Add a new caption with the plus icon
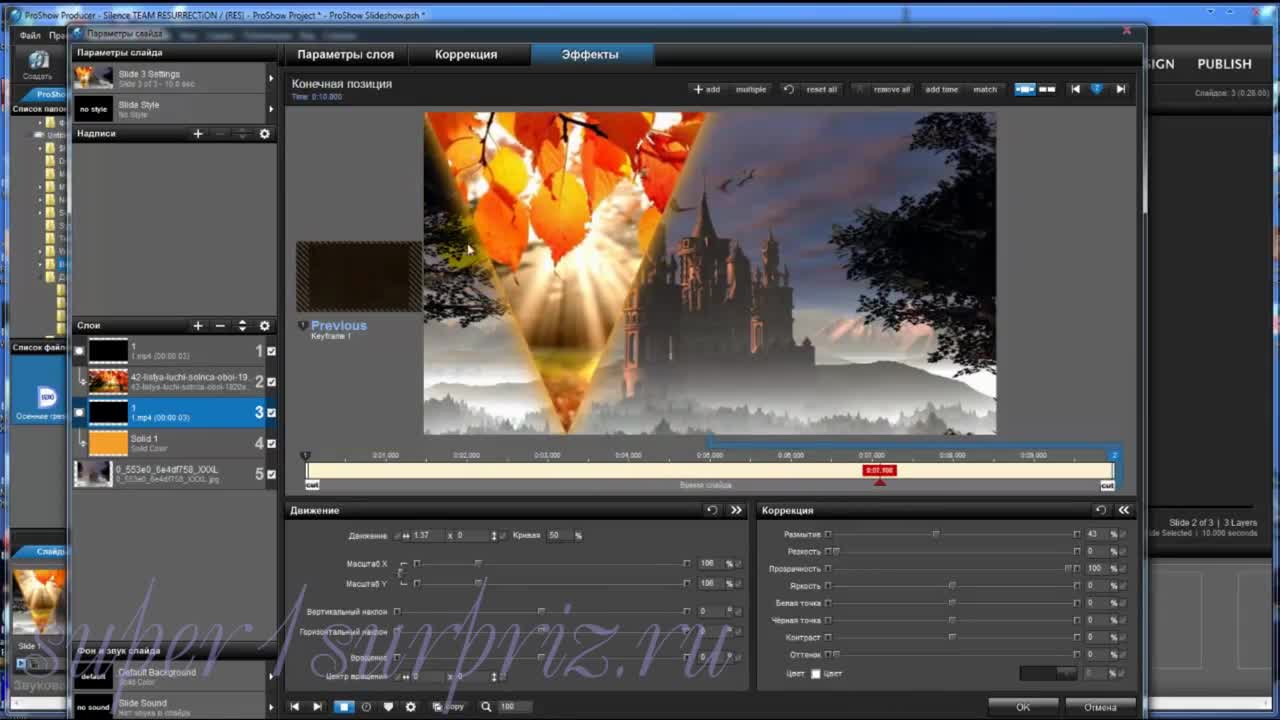This screenshot has width=1280, height=720. click(x=198, y=133)
